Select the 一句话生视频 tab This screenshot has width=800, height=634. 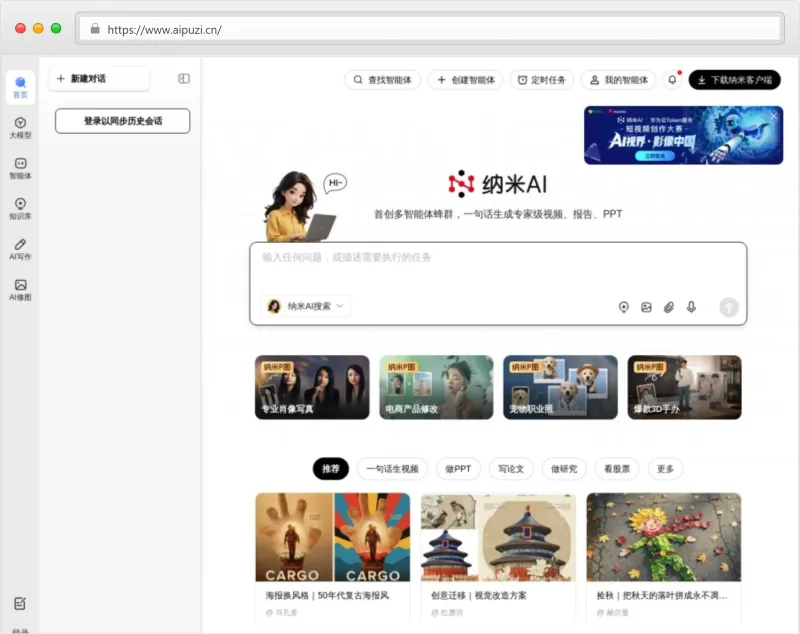coord(392,469)
